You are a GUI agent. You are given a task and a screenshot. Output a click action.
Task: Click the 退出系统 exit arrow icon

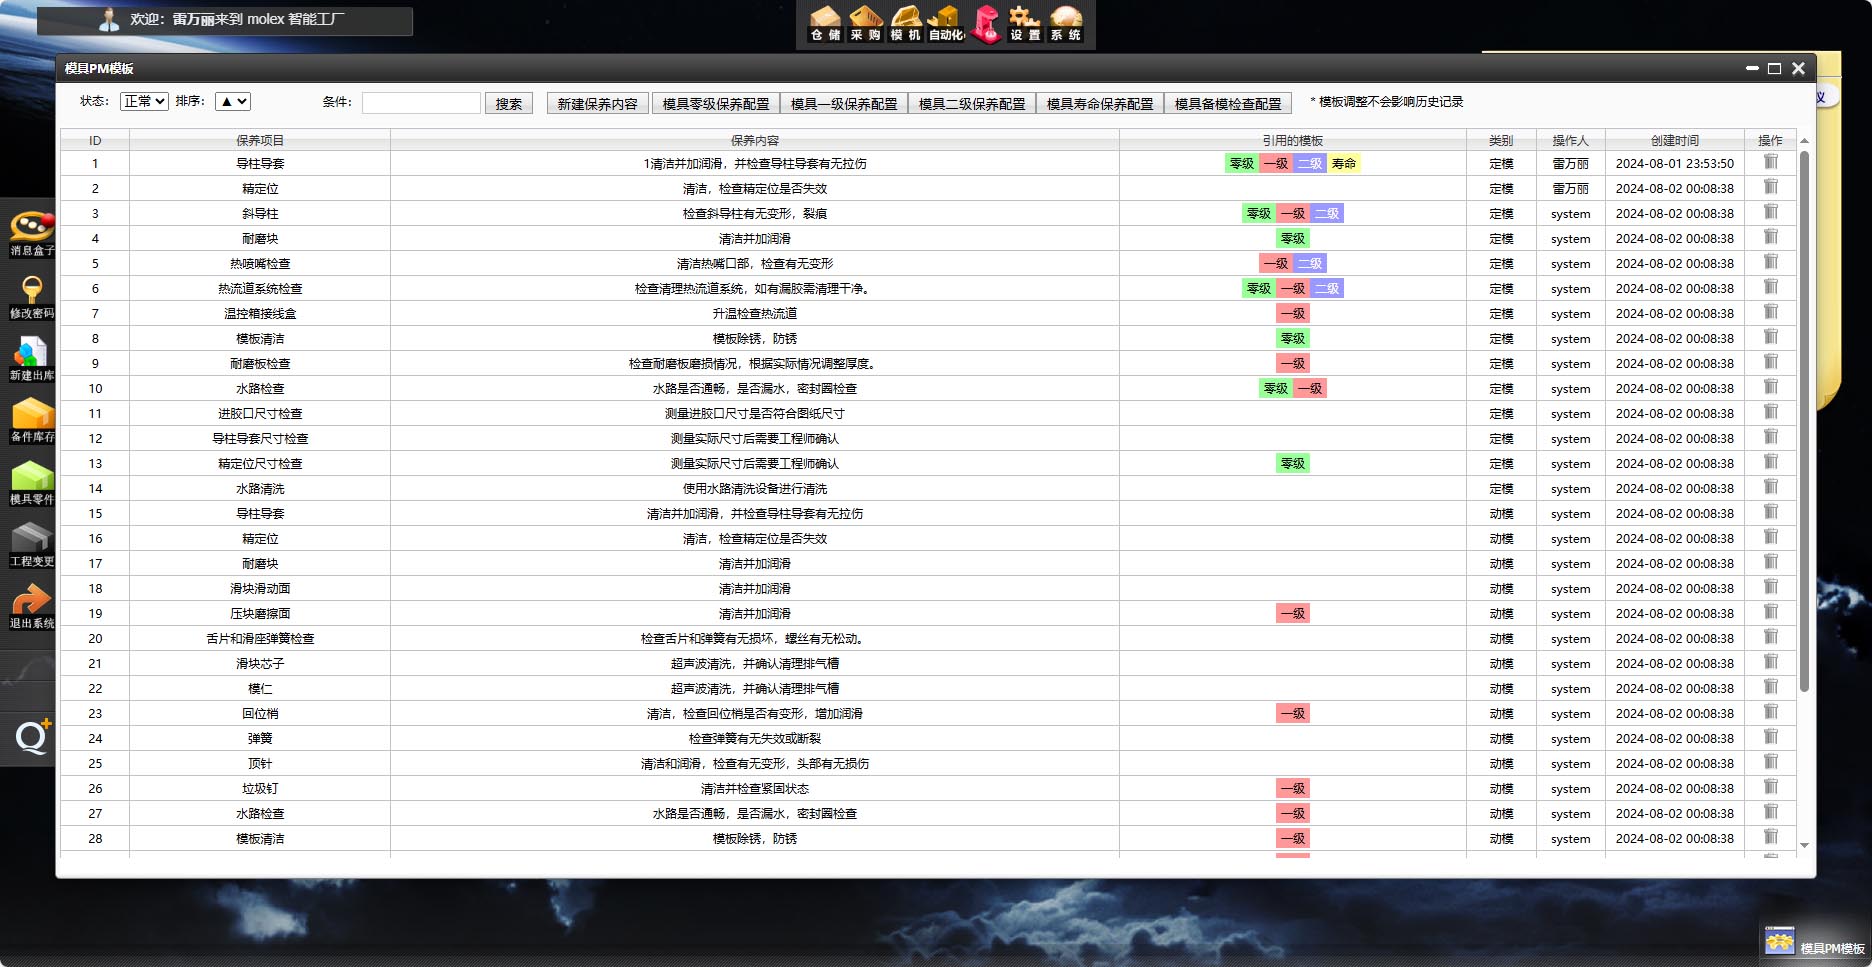(32, 605)
